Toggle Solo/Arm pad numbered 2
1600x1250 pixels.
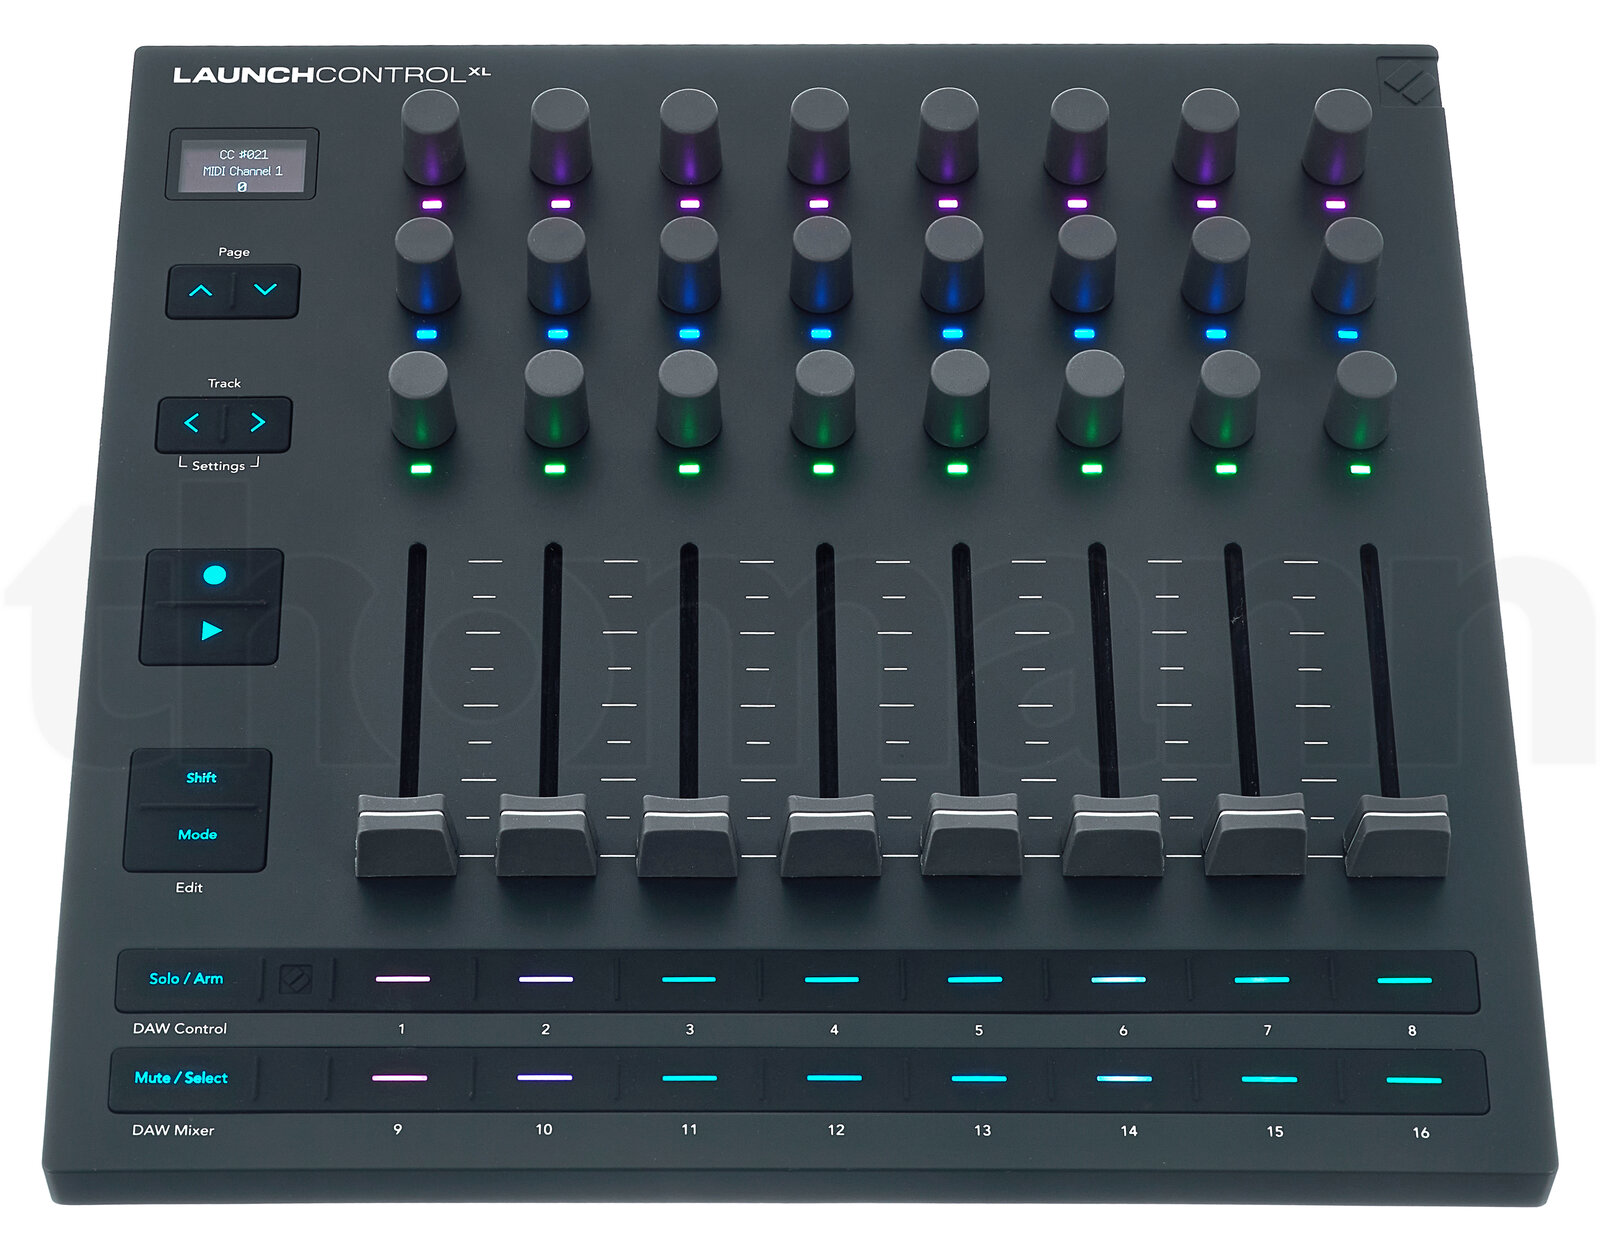(x=546, y=979)
